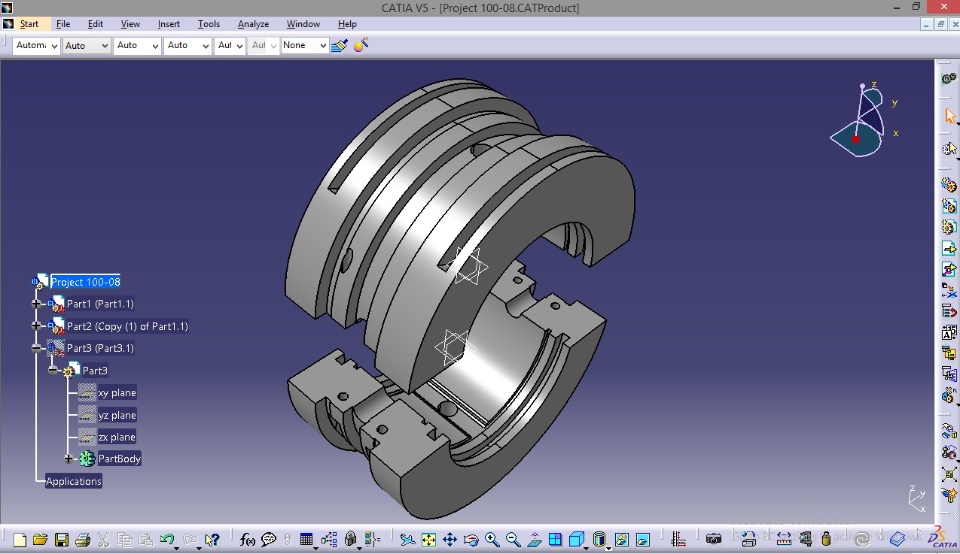This screenshot has width=960, height=554.
Task: Click the Select arrow tool in right toolbar
Action: (x=950, y=116)
